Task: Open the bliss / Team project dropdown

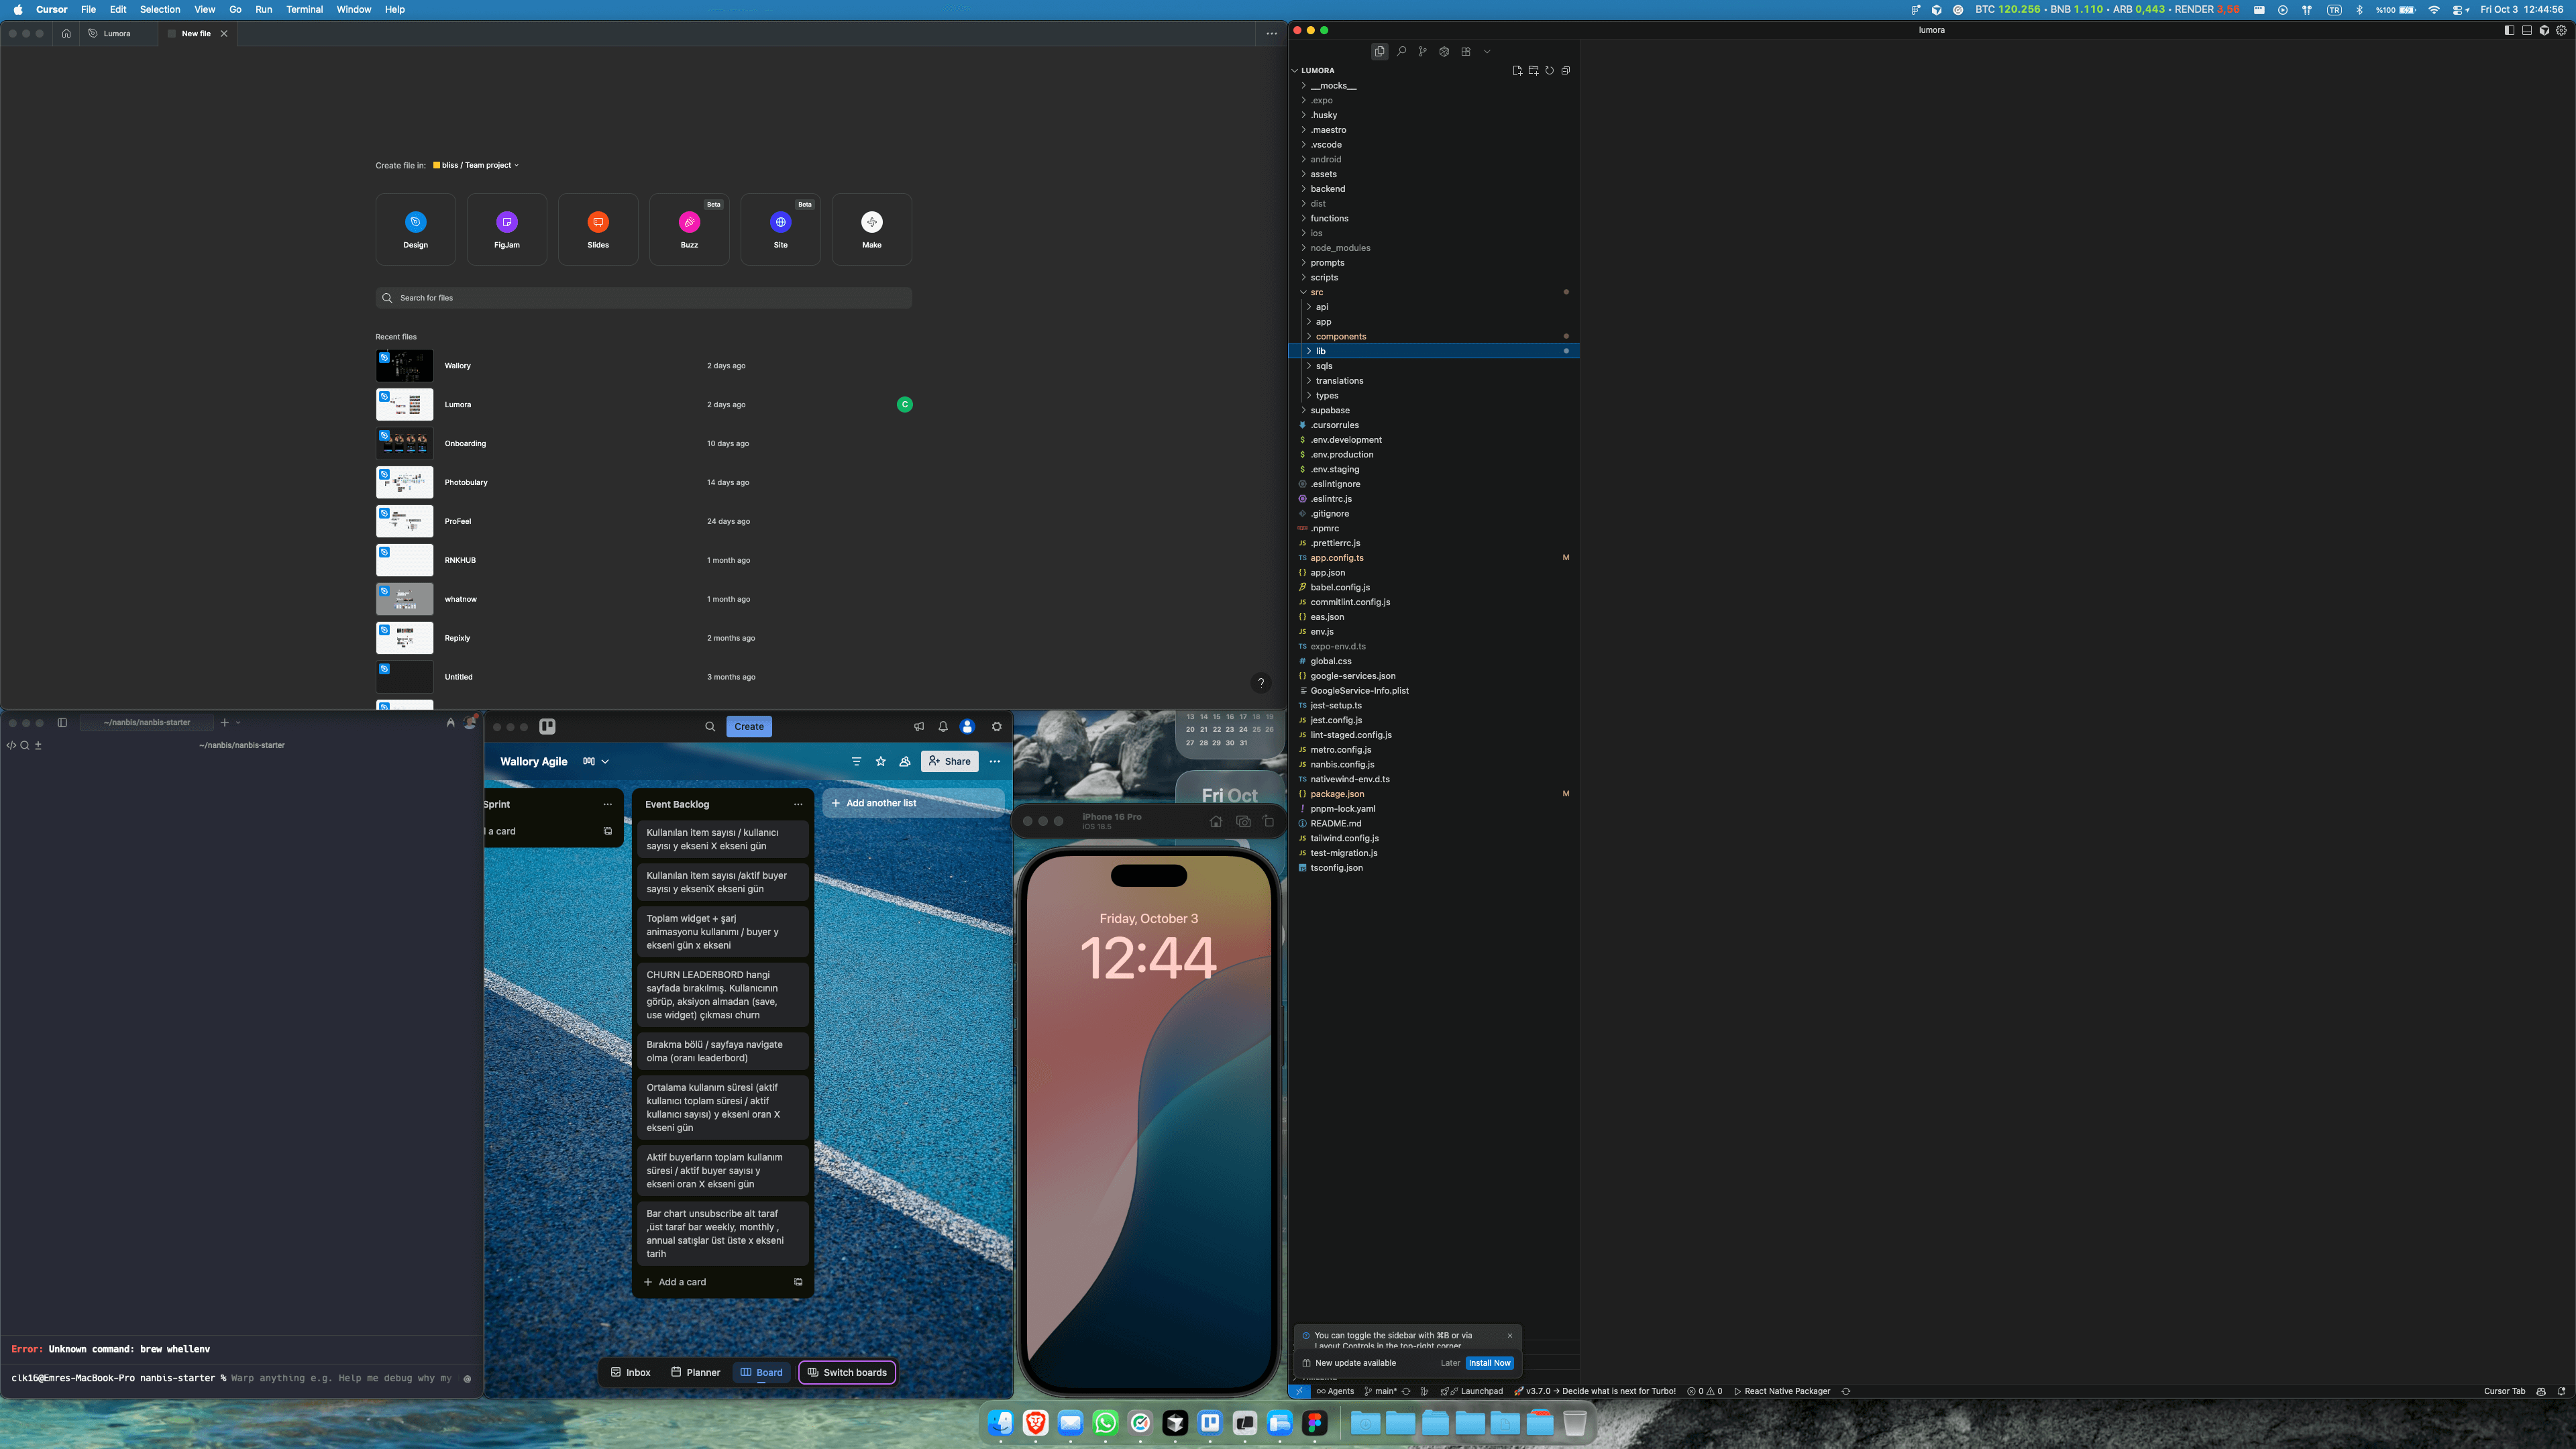Action: pyautogui.click(x=476, y=165)
